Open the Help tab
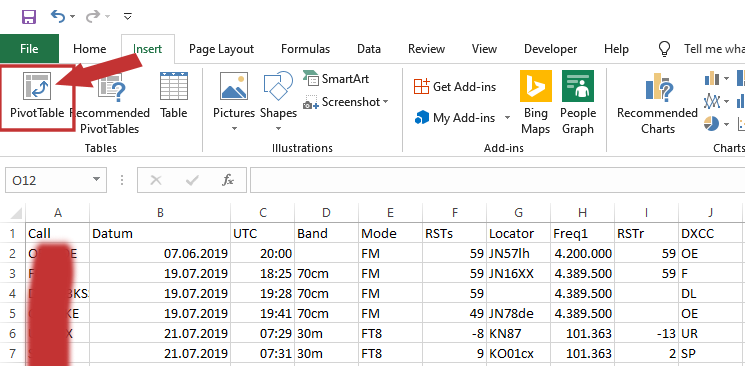 (616, 49)
